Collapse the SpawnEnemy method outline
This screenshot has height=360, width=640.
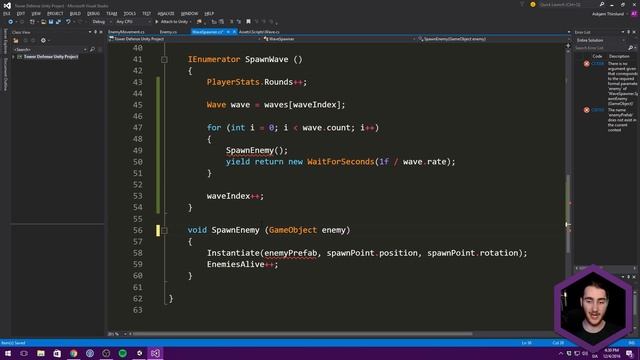(164, 231)
